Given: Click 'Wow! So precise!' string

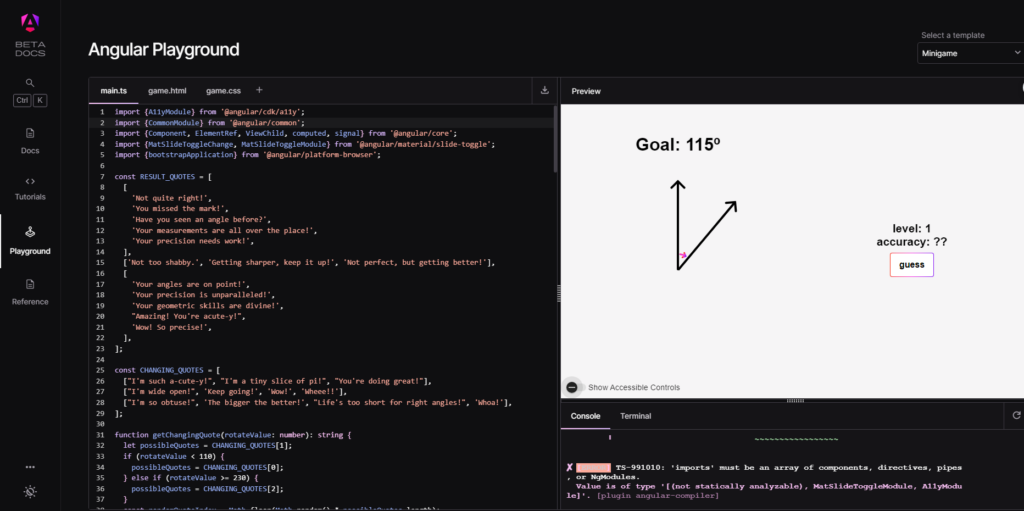Looking at the screenshot, I should (x=172, y=327).
